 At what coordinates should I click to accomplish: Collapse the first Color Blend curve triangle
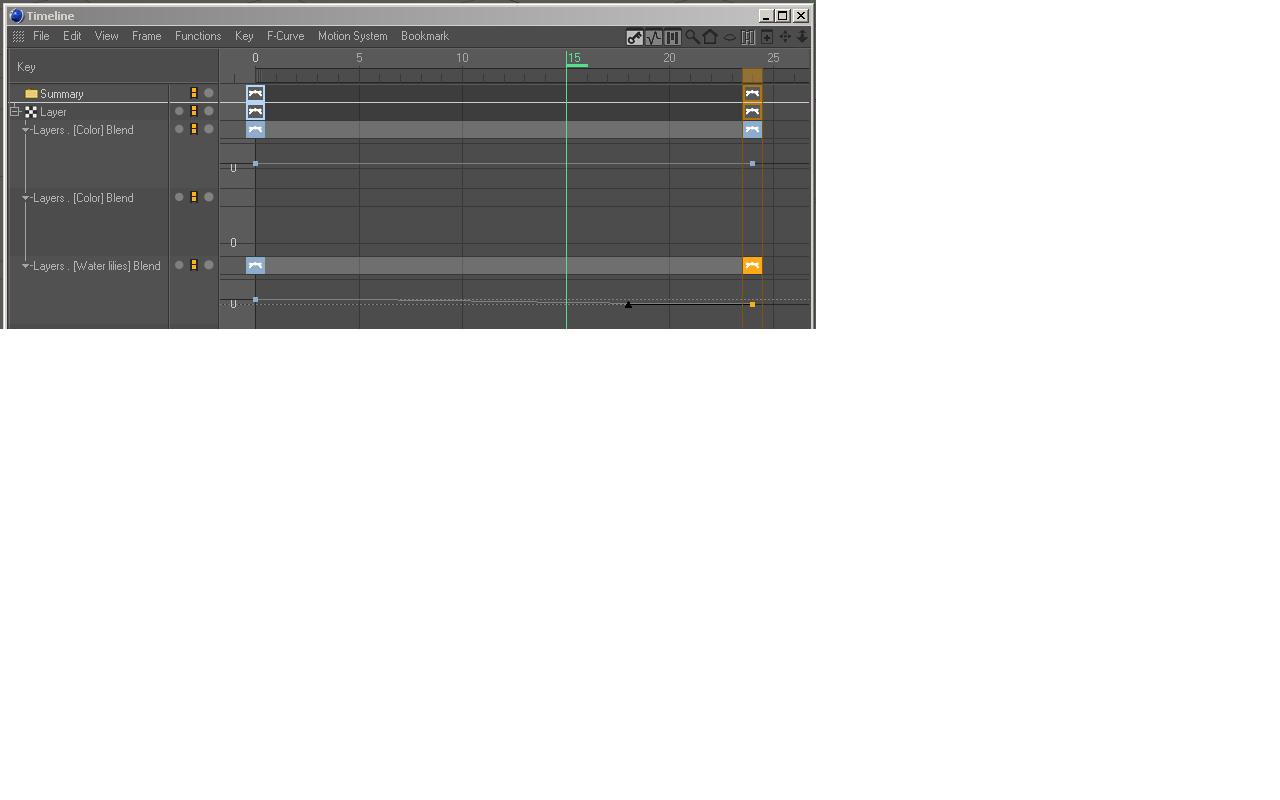(26, 130)
